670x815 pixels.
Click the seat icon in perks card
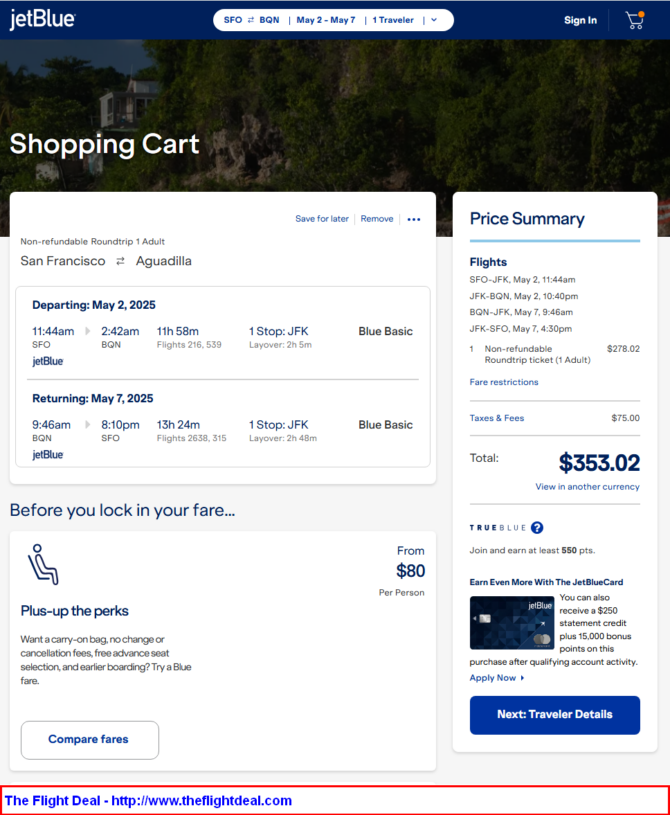pyautogui.click(x=43, y=565)
